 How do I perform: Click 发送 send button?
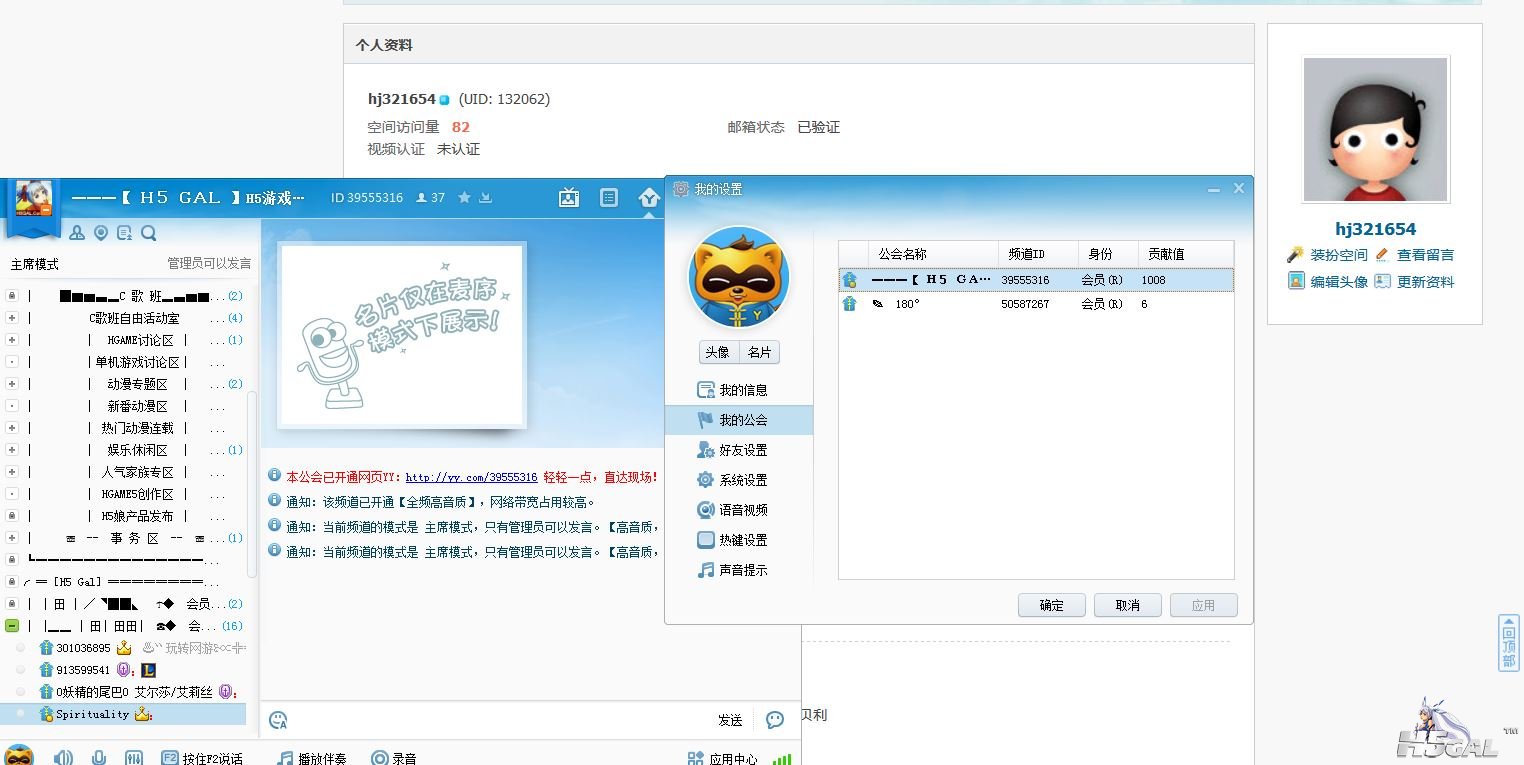[x=730, y=720]
